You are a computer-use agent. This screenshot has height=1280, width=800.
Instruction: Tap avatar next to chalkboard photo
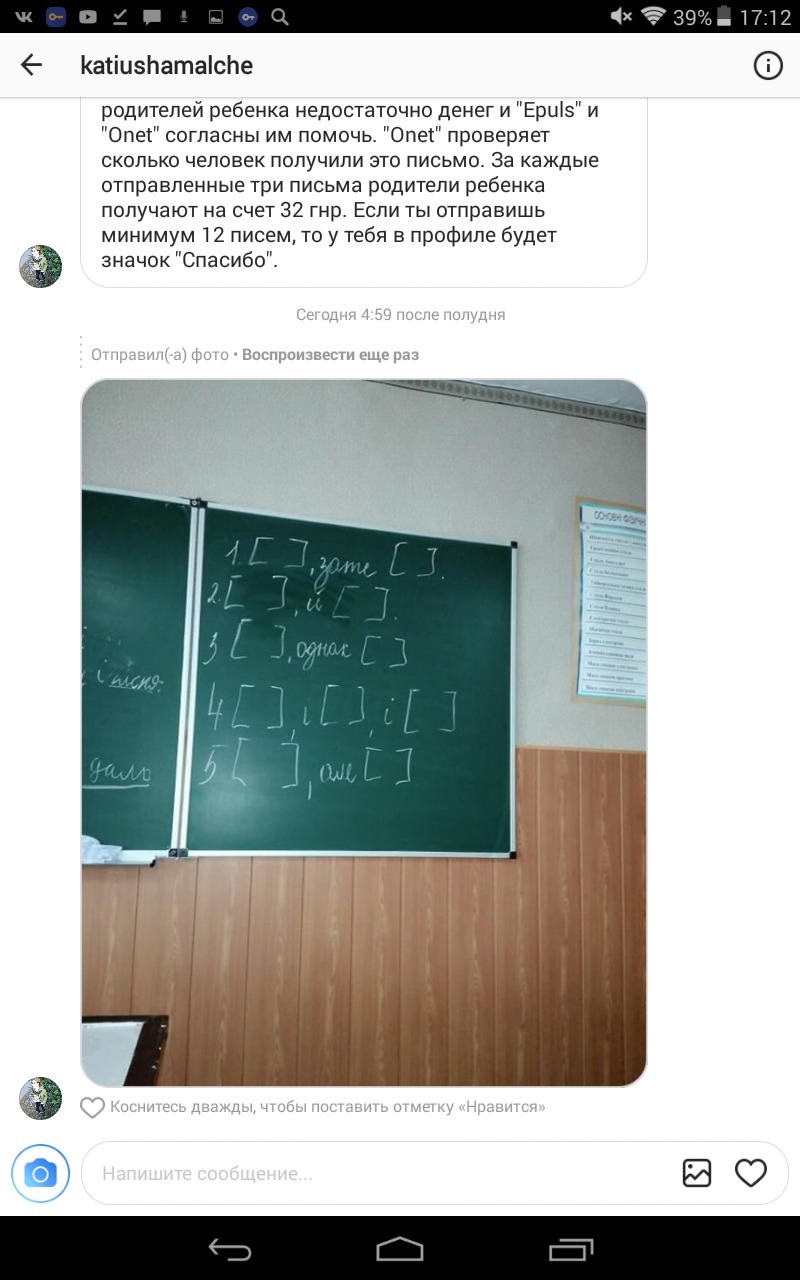(x=41, y=1098)
